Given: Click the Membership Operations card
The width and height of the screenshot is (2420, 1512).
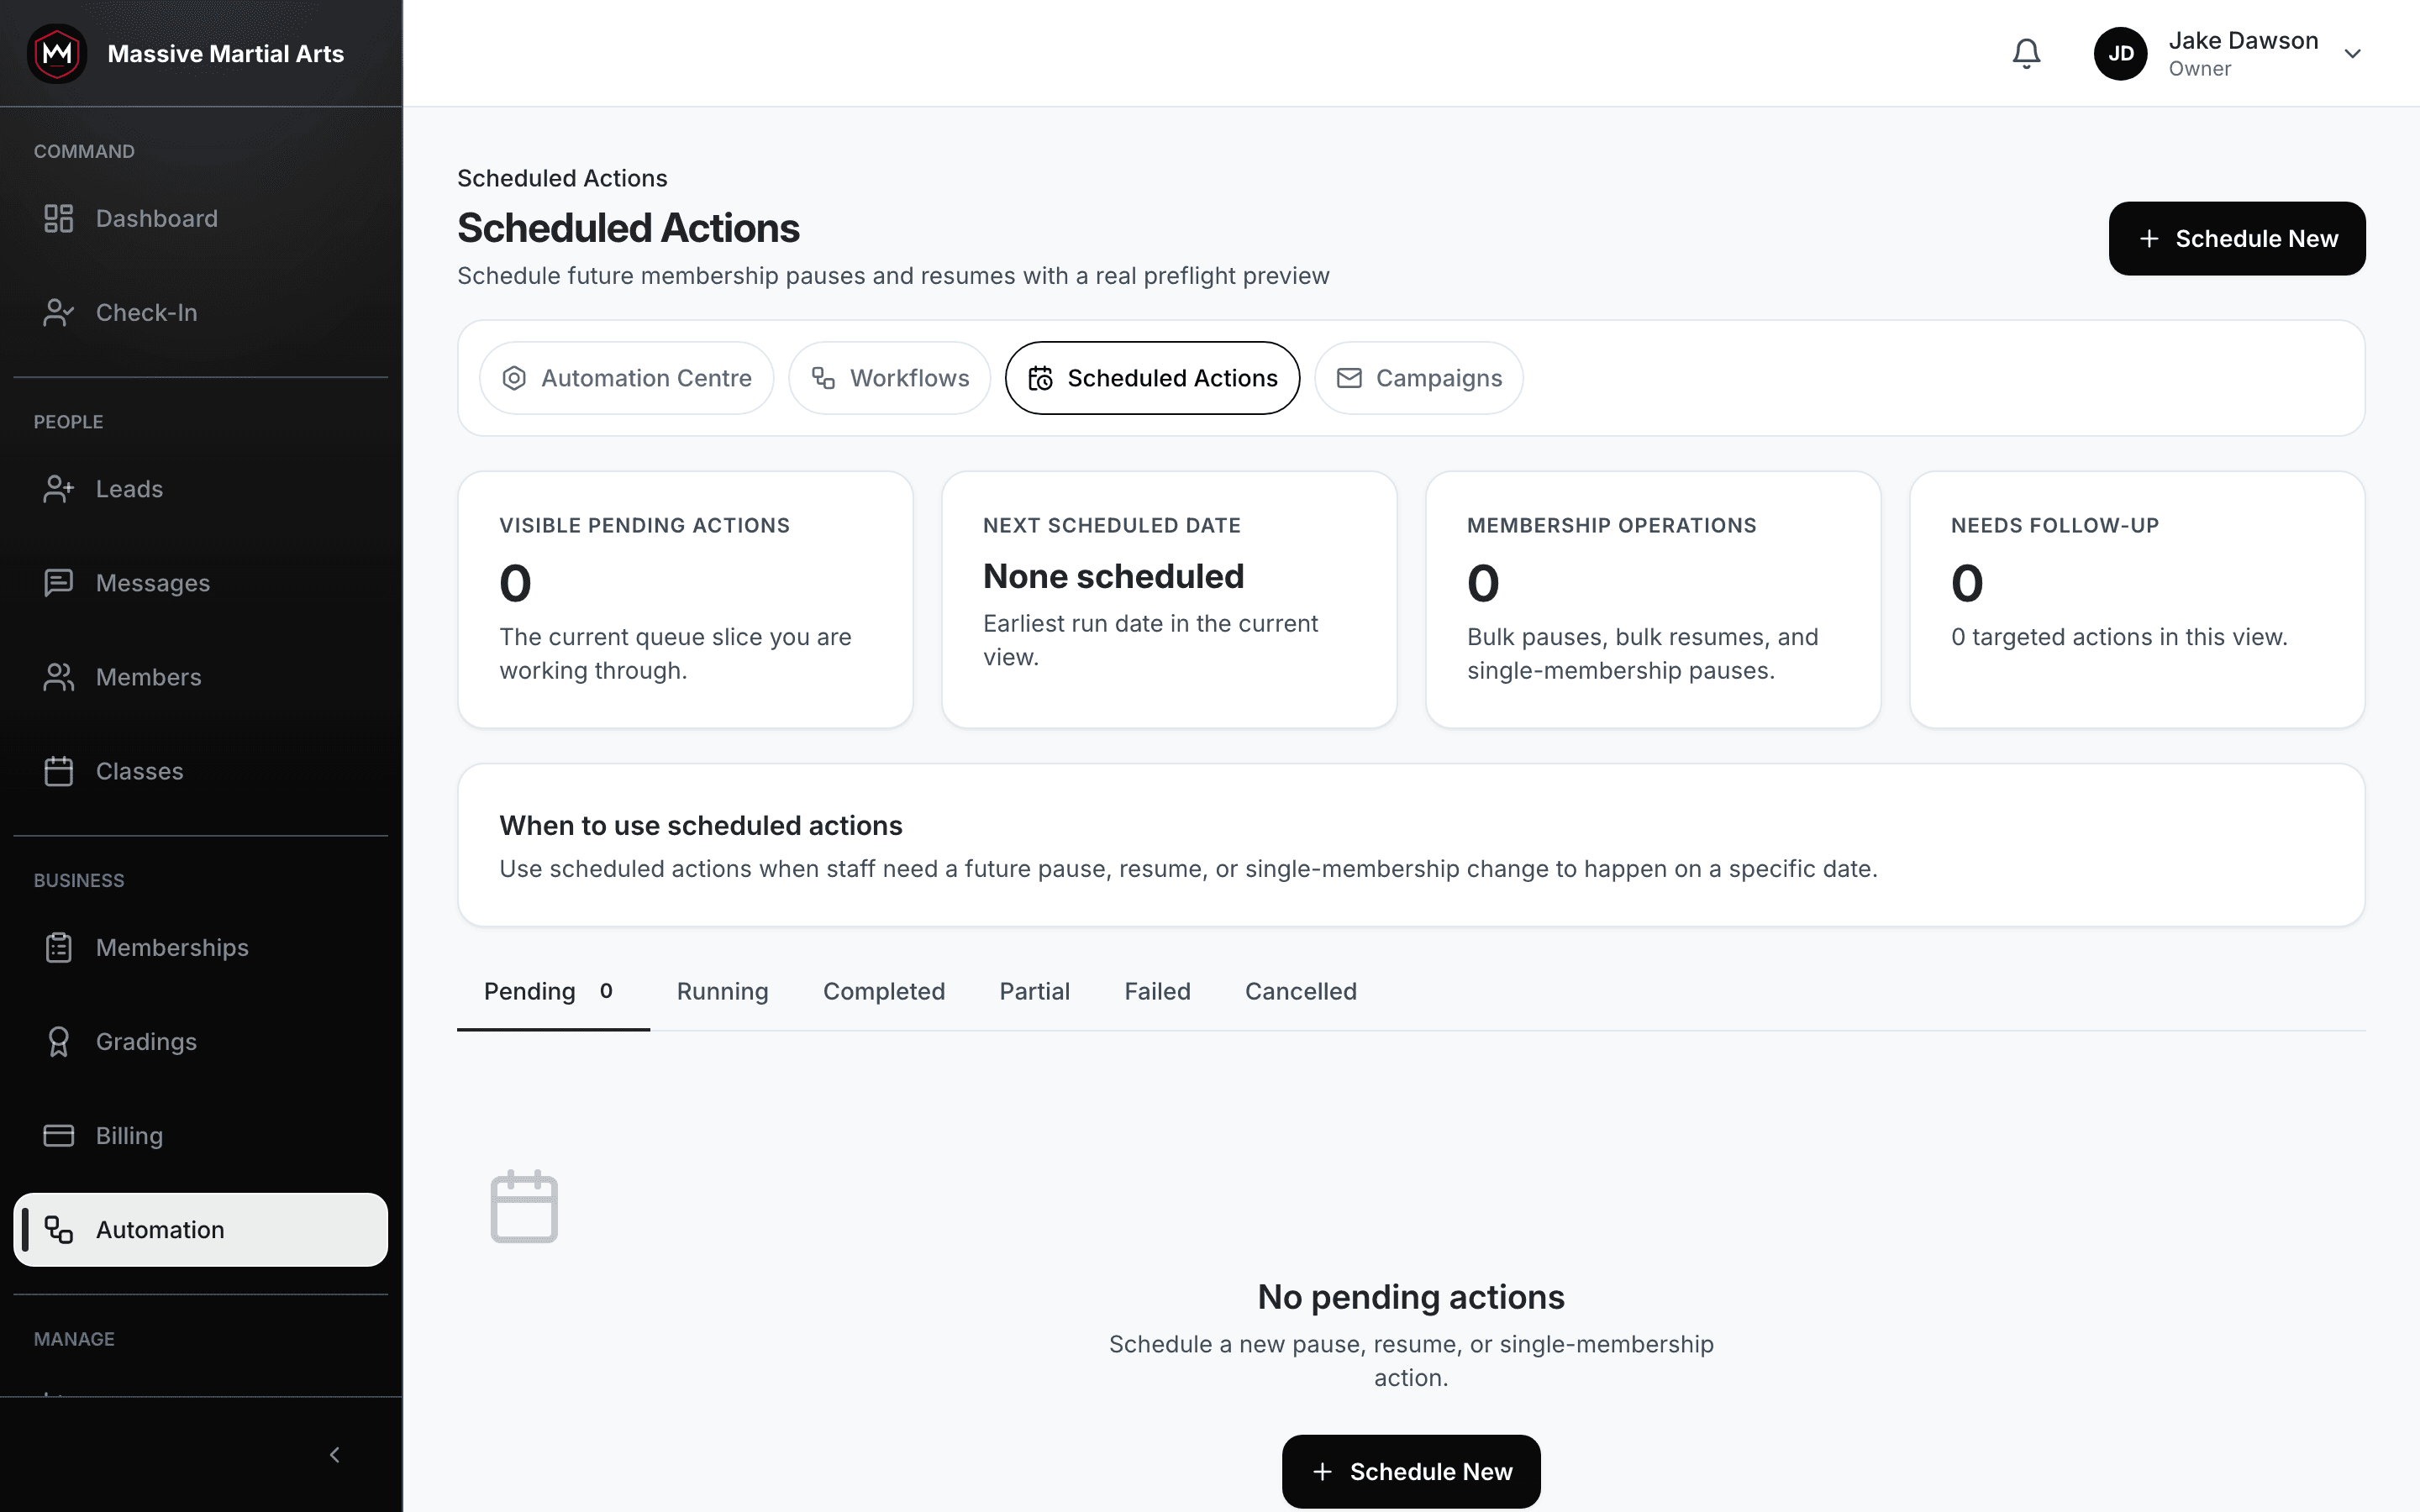Looking at the screenshot, I should (x=1653, y=599).
